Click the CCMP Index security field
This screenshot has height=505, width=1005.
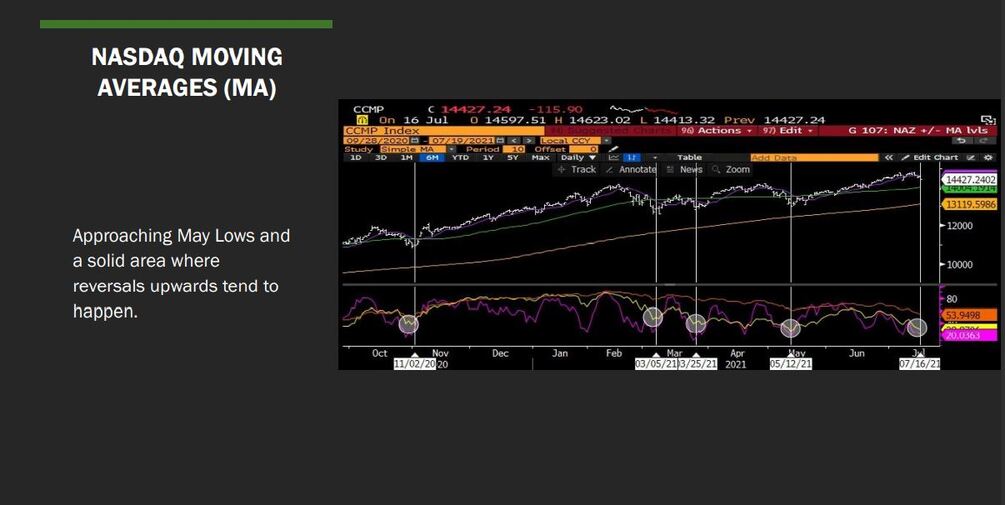coord(444,130)
